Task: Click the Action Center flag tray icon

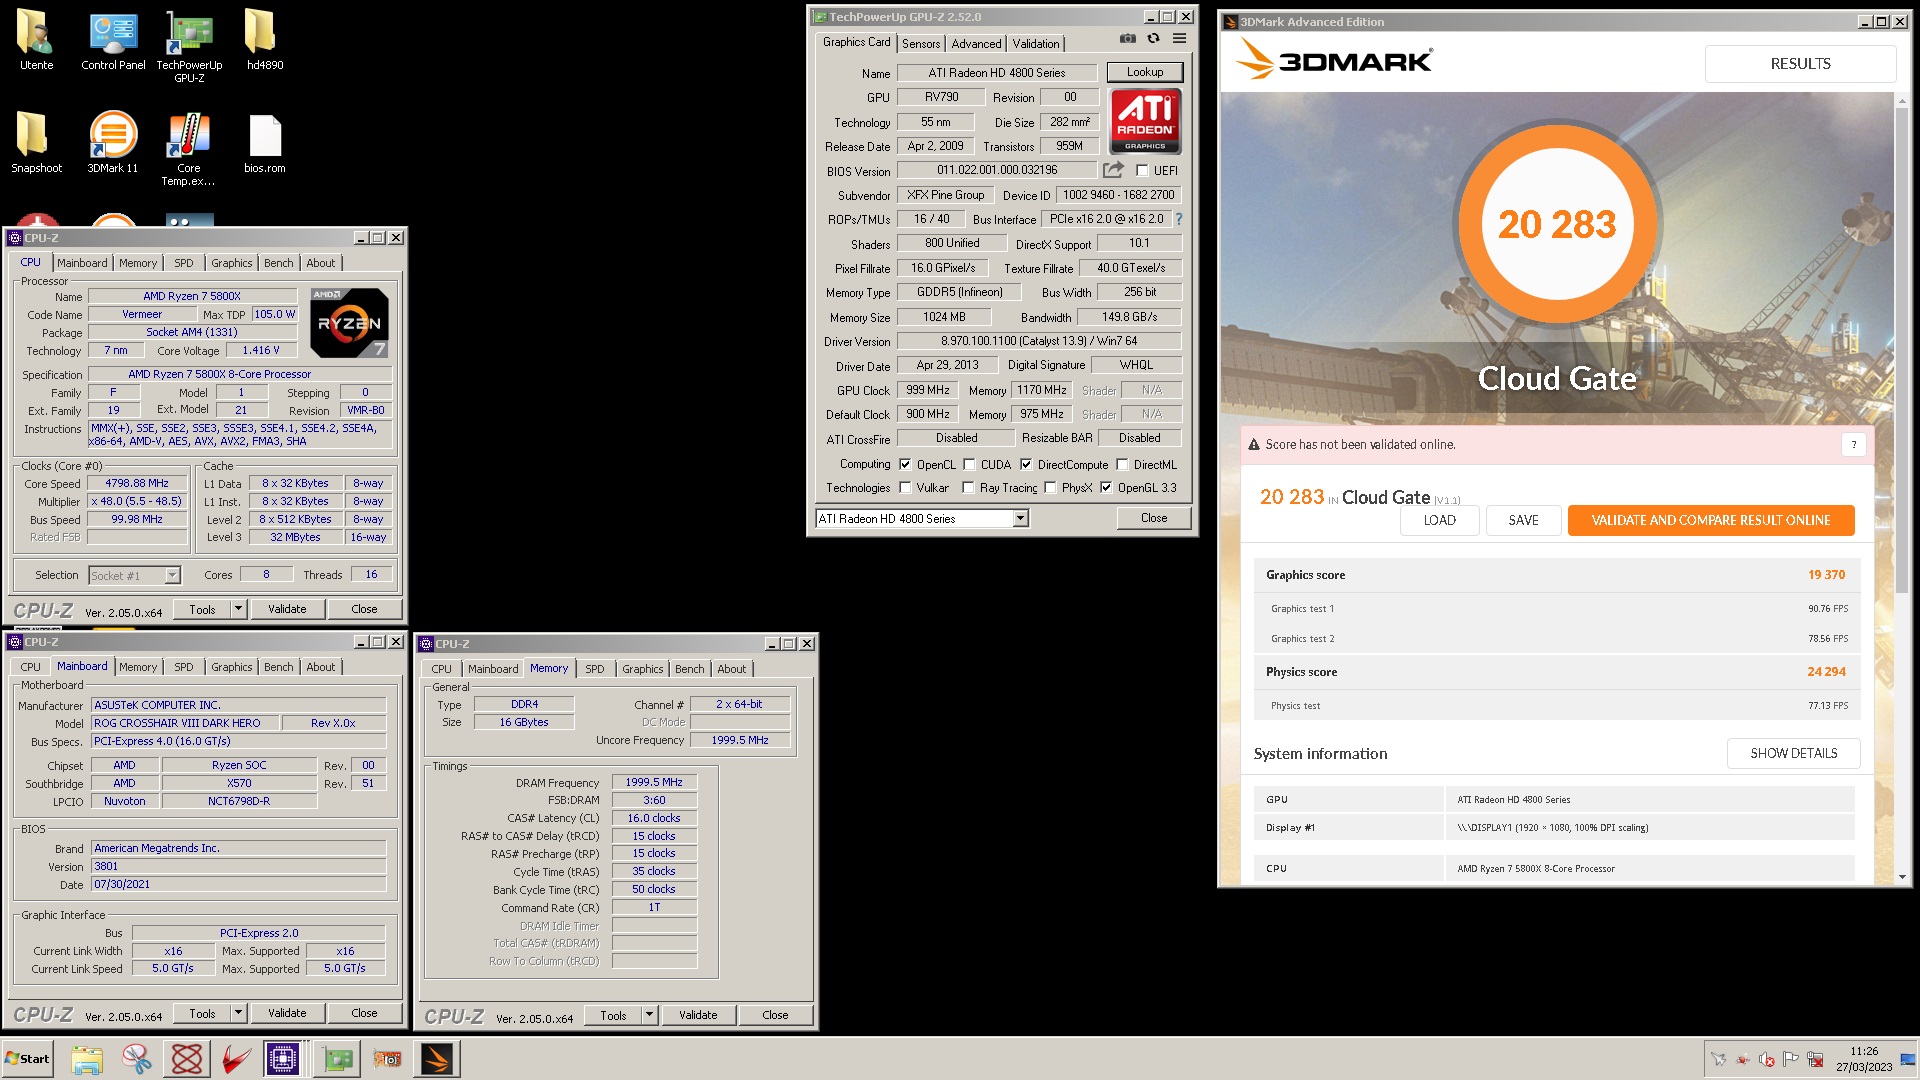Action: (1791, 1060)
